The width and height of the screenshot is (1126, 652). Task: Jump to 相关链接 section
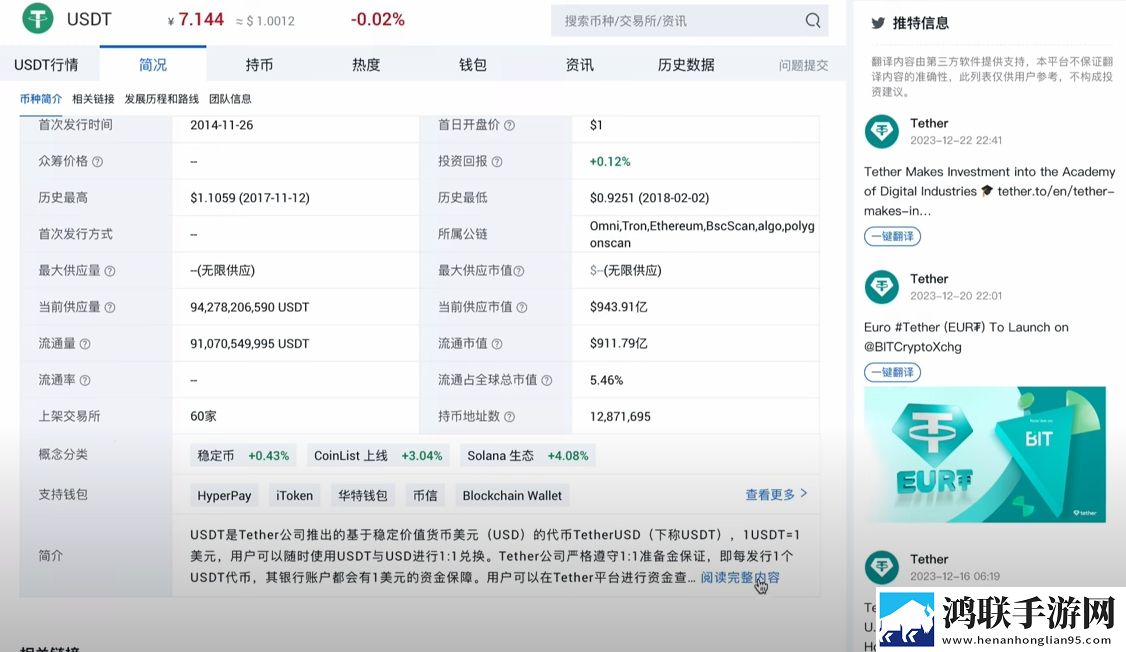pyautogui.click(x=93, y=98)
